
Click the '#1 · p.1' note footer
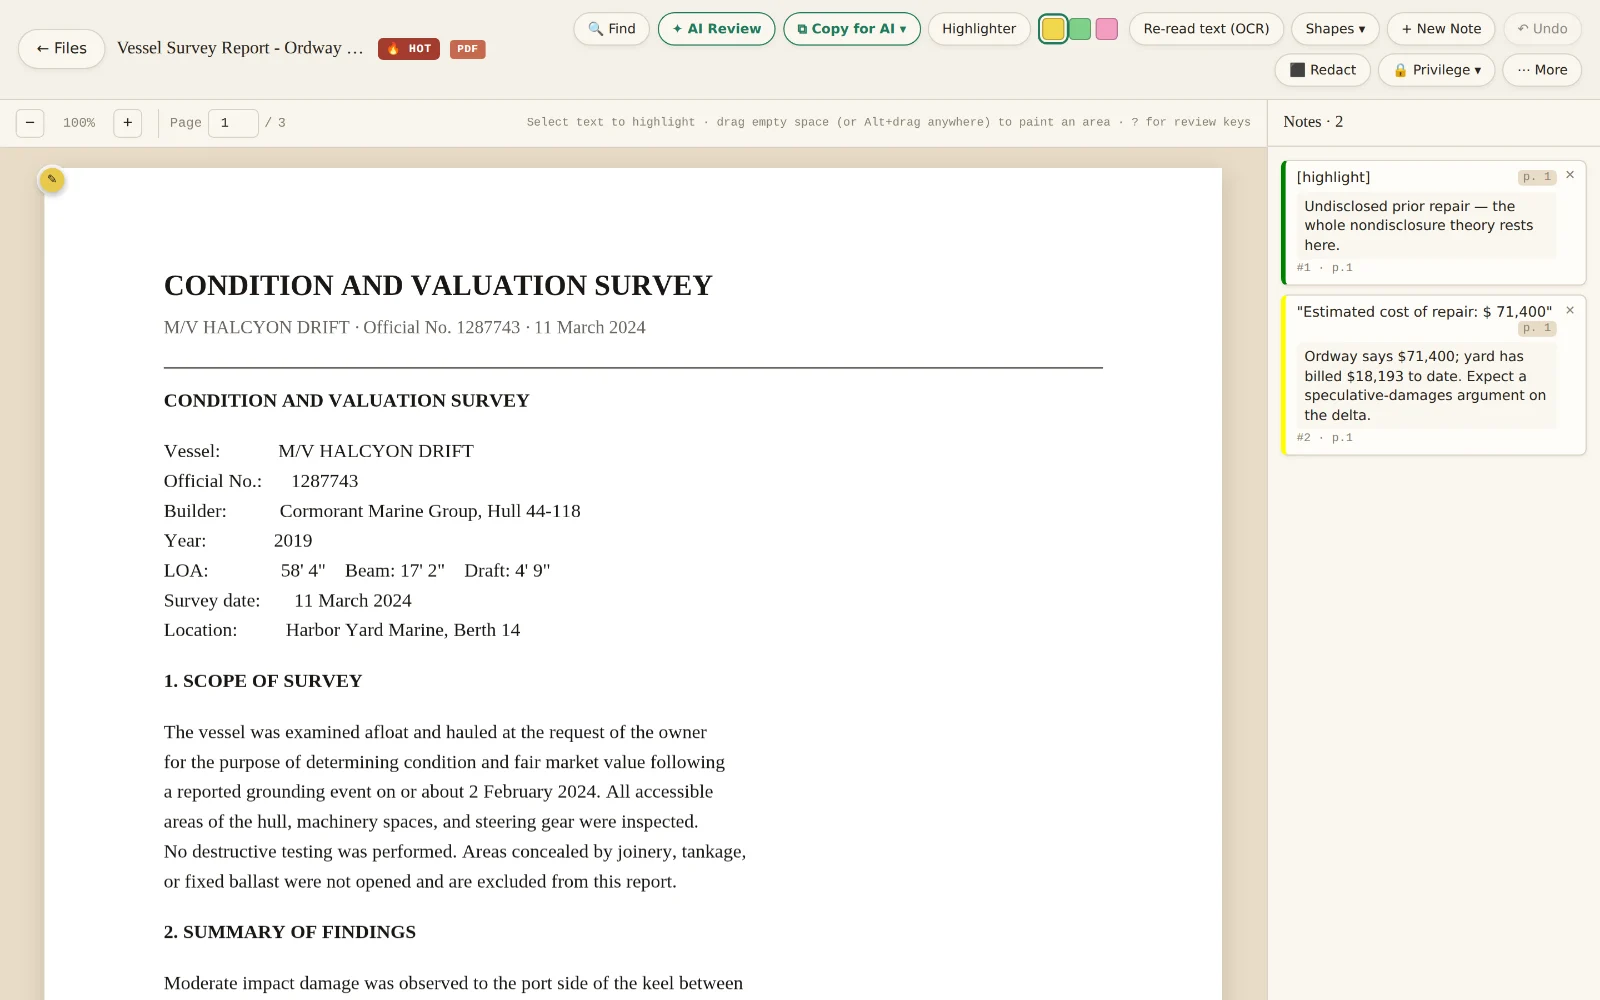click(x=1324, y=268)
